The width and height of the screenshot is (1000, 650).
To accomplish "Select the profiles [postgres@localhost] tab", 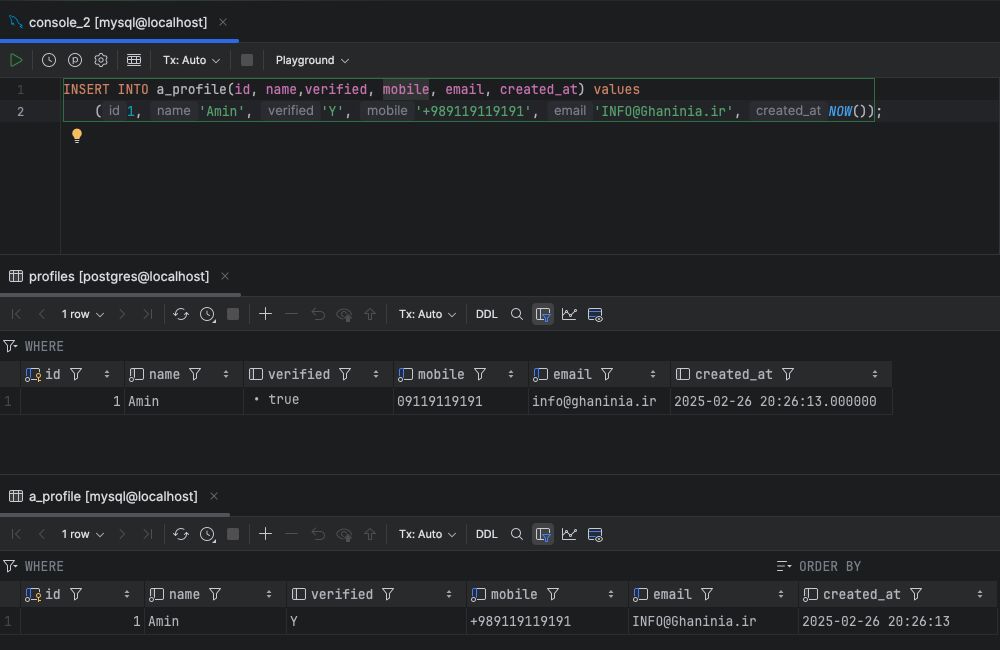I will (x=119, y=276).
